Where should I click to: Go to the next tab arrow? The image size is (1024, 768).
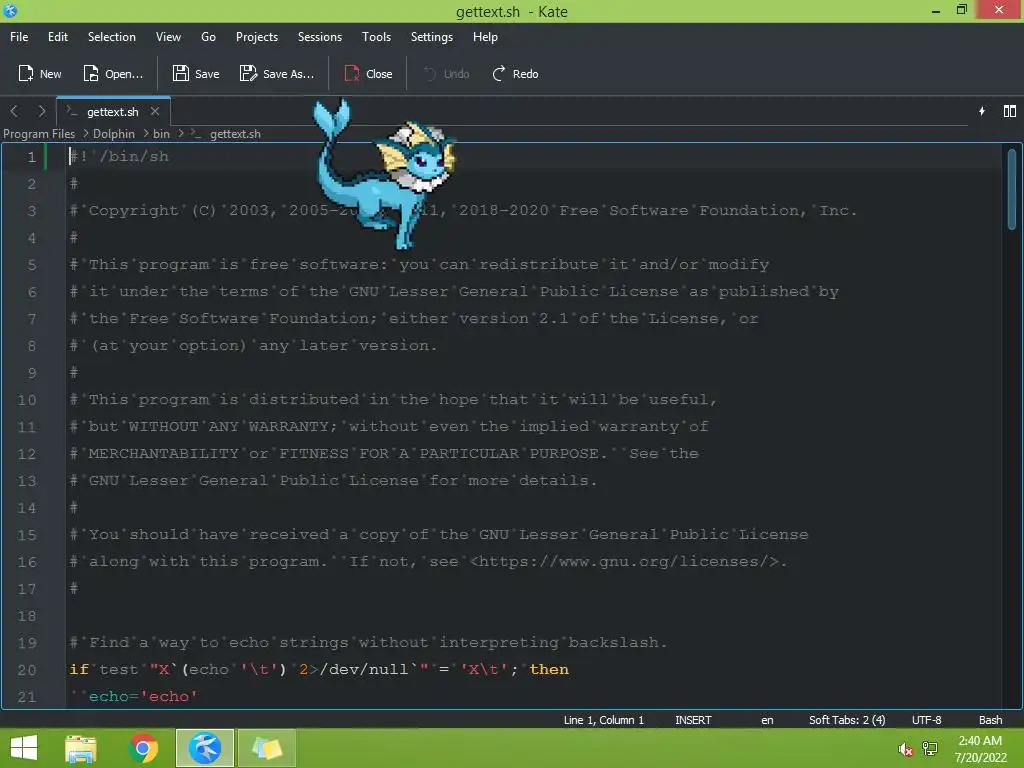(42, 111)
